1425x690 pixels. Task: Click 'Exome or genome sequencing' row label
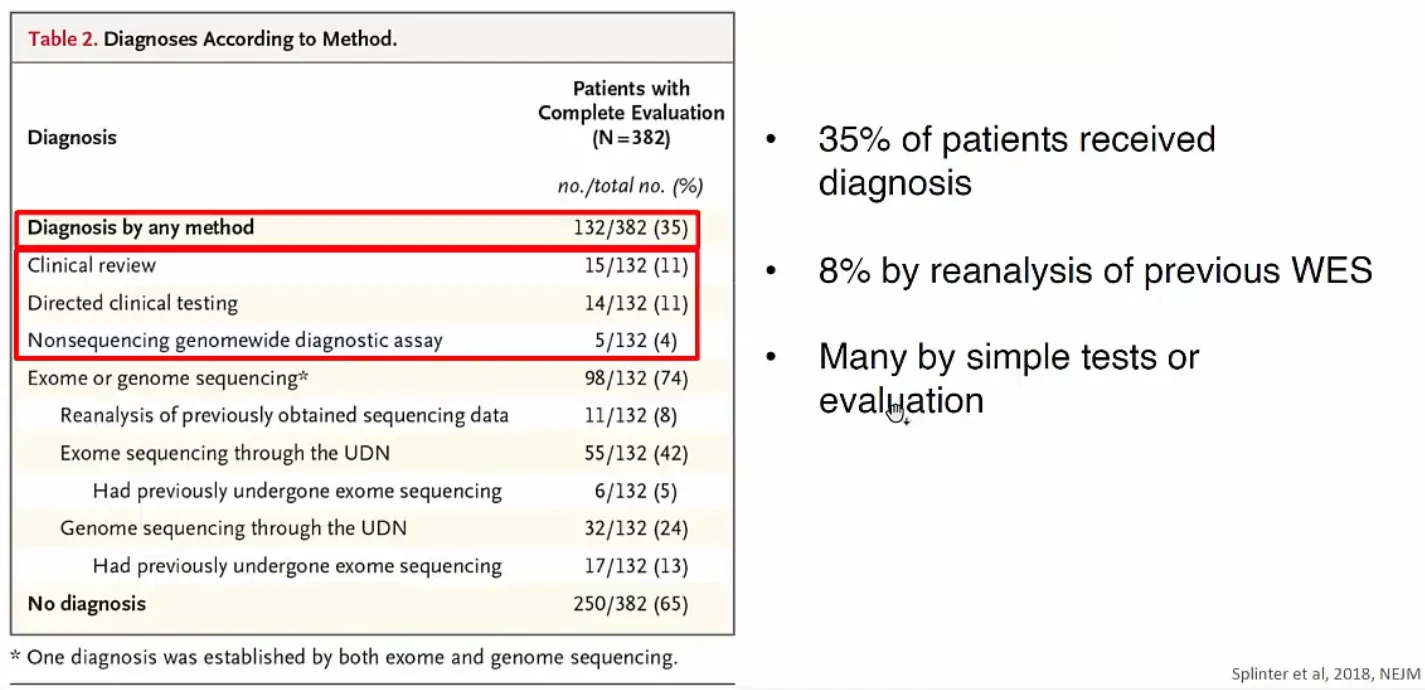point(167,378)
